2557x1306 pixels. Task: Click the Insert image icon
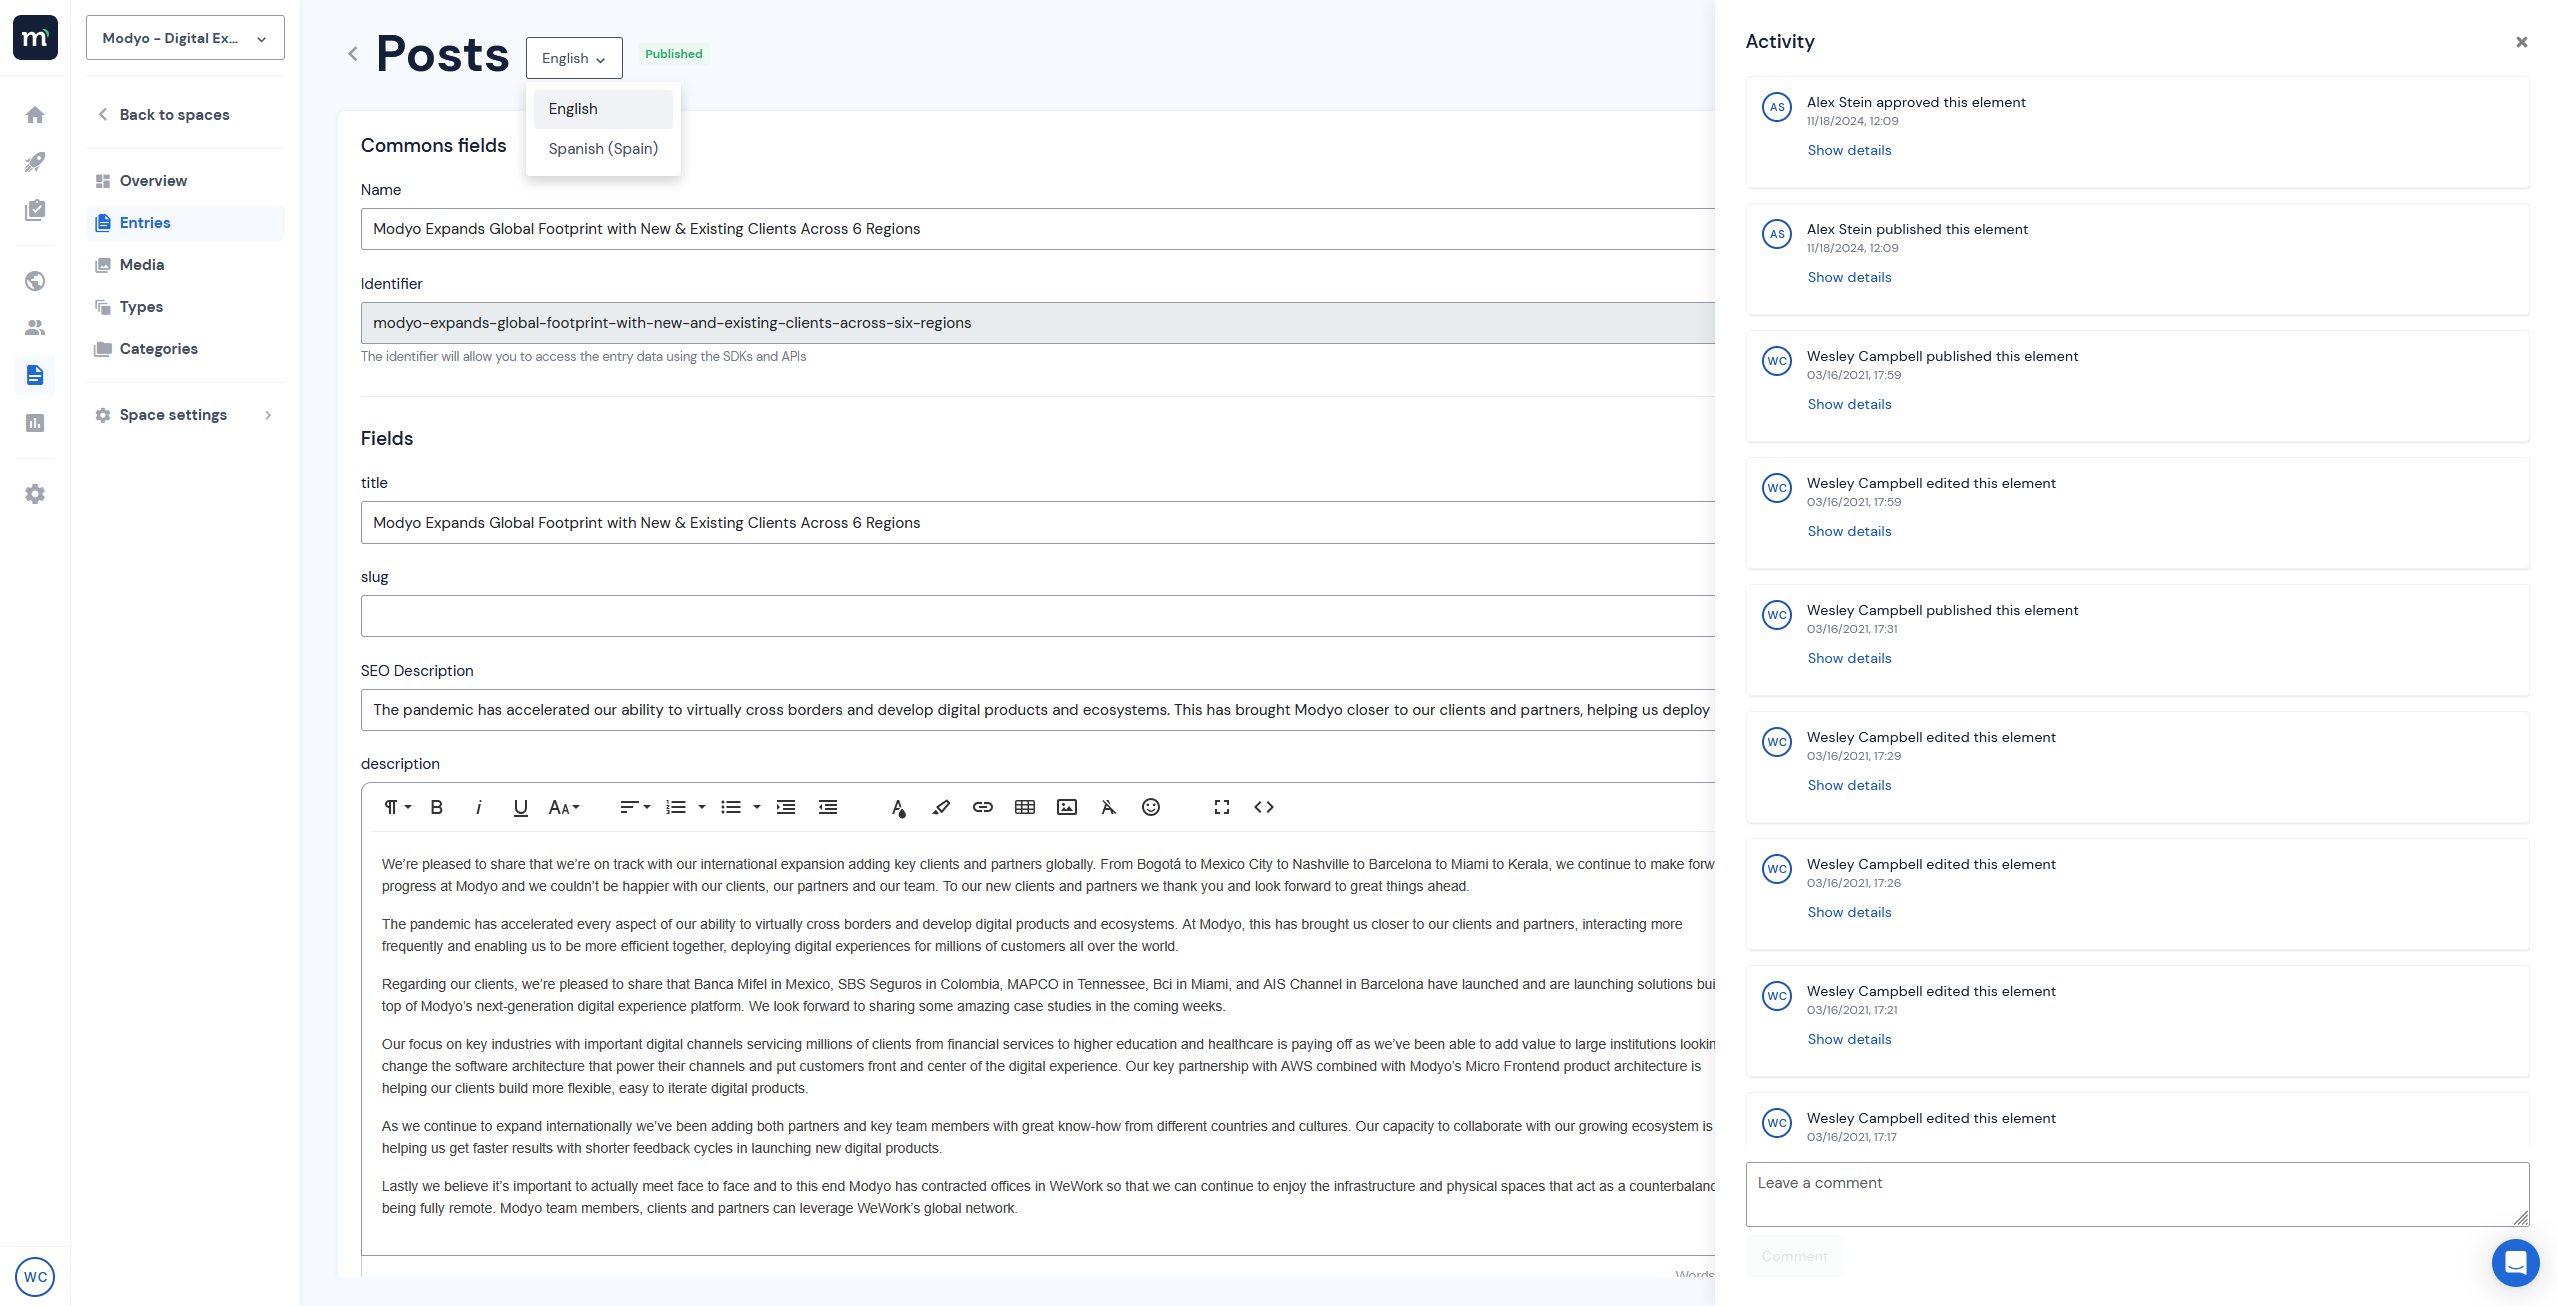tap(1066, 808)
